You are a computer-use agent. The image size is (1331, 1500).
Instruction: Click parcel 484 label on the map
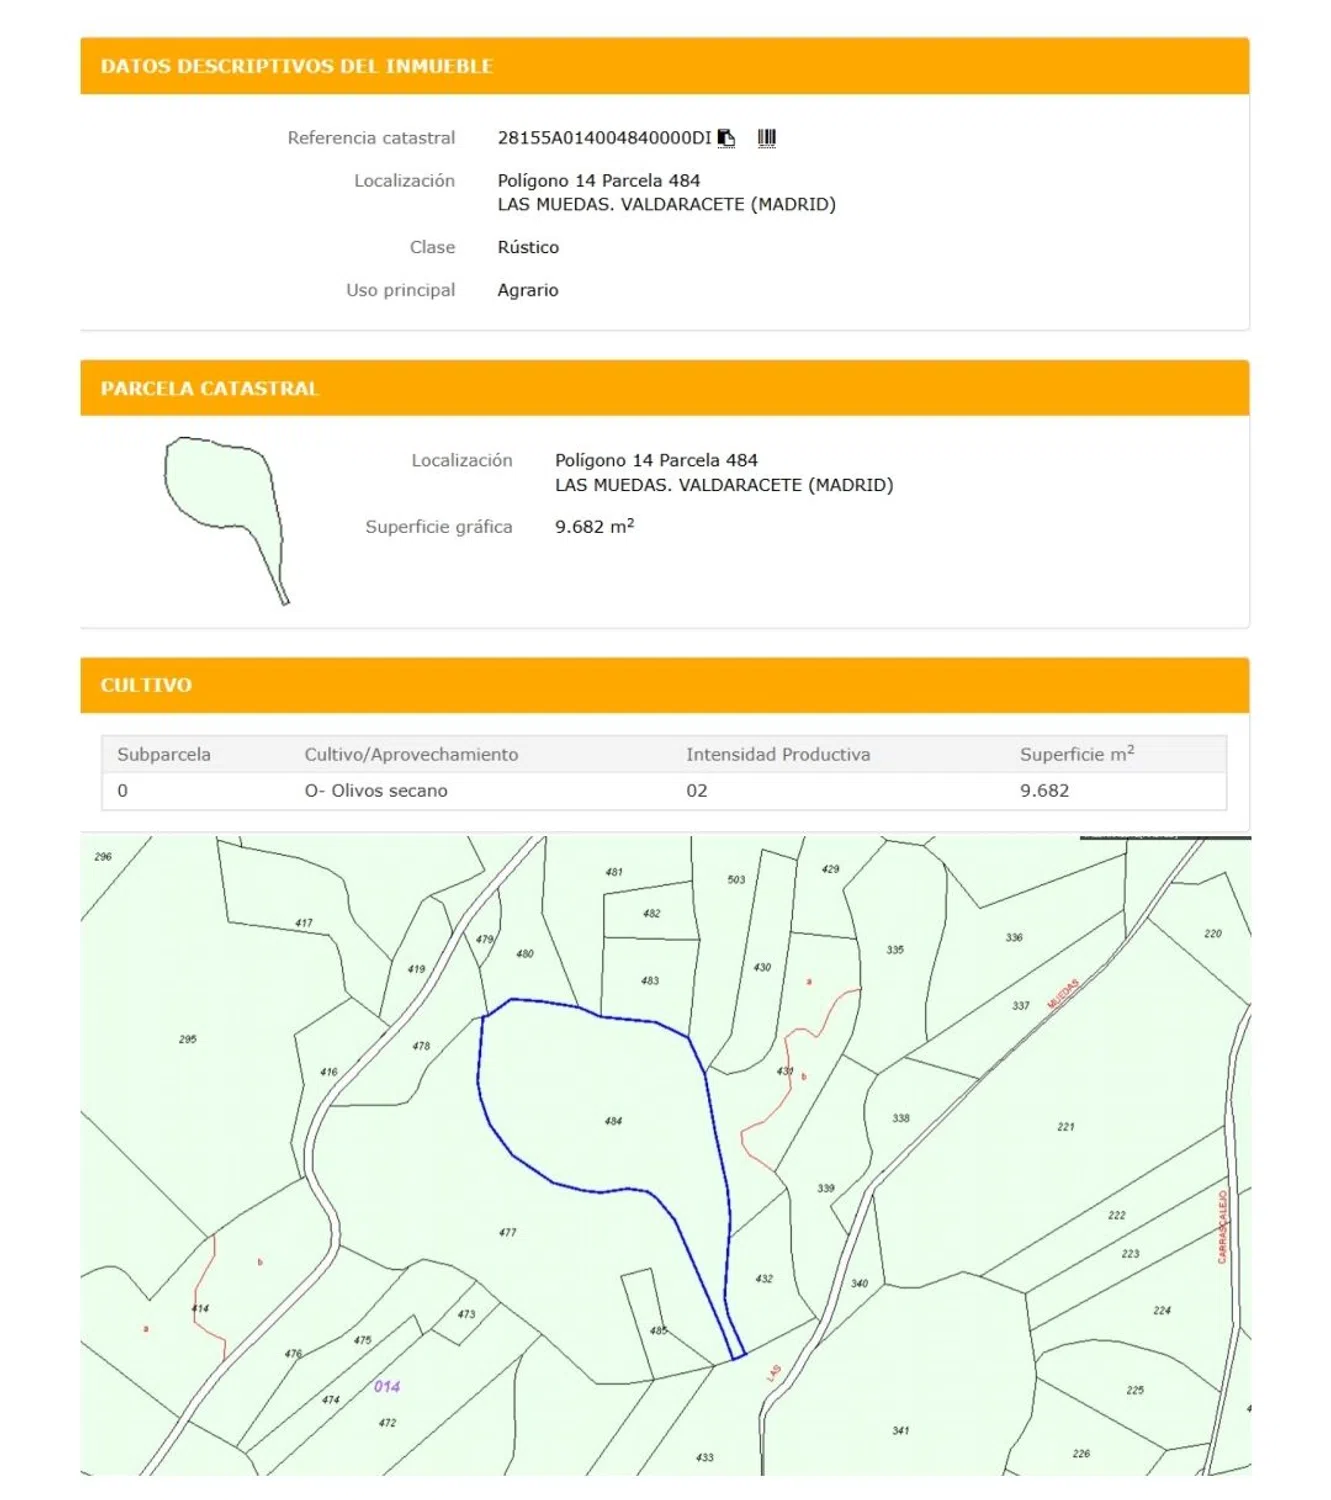tap(613, 1121)
